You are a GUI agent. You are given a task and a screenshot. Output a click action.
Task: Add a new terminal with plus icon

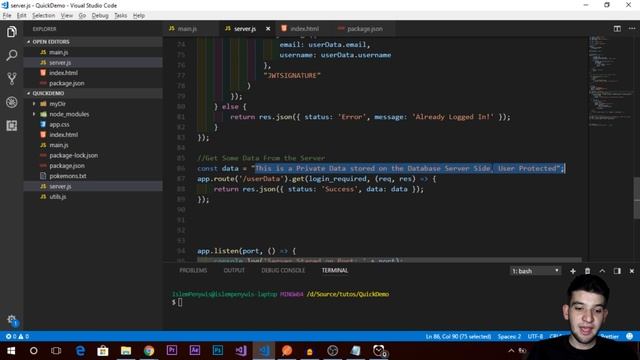click(573, 271)
